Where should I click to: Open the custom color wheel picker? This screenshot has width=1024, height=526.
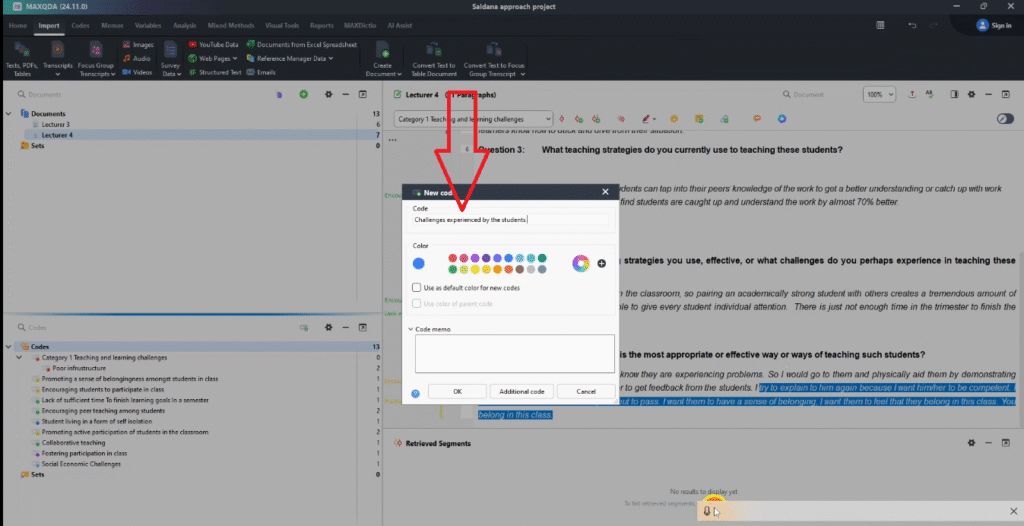(580, 263)
